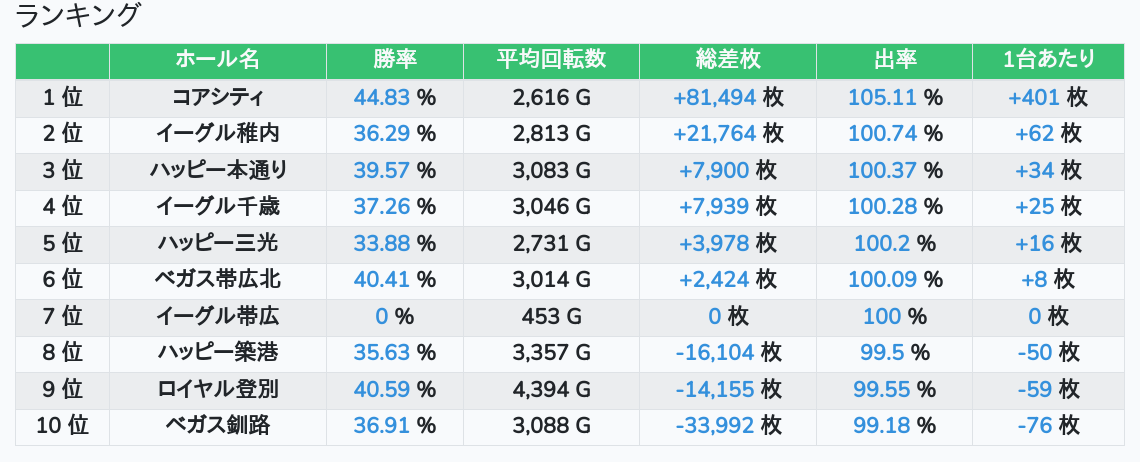The height and width of the screenshot is (462, 1140).
Task: Open the ハッピー築港 hall entry
Action: click(x=218, y=352)
